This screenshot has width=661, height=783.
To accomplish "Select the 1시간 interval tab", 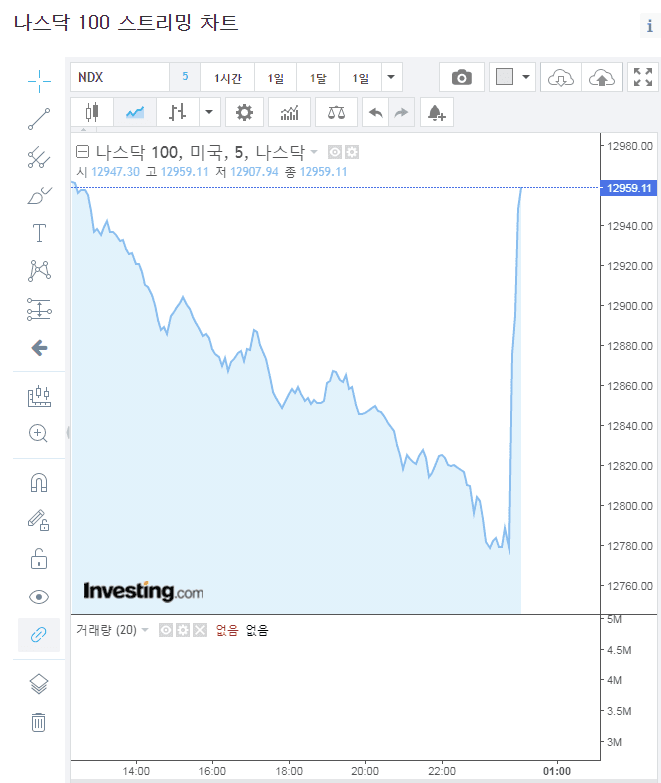I will pyautogui.click(x=228, y=78).
